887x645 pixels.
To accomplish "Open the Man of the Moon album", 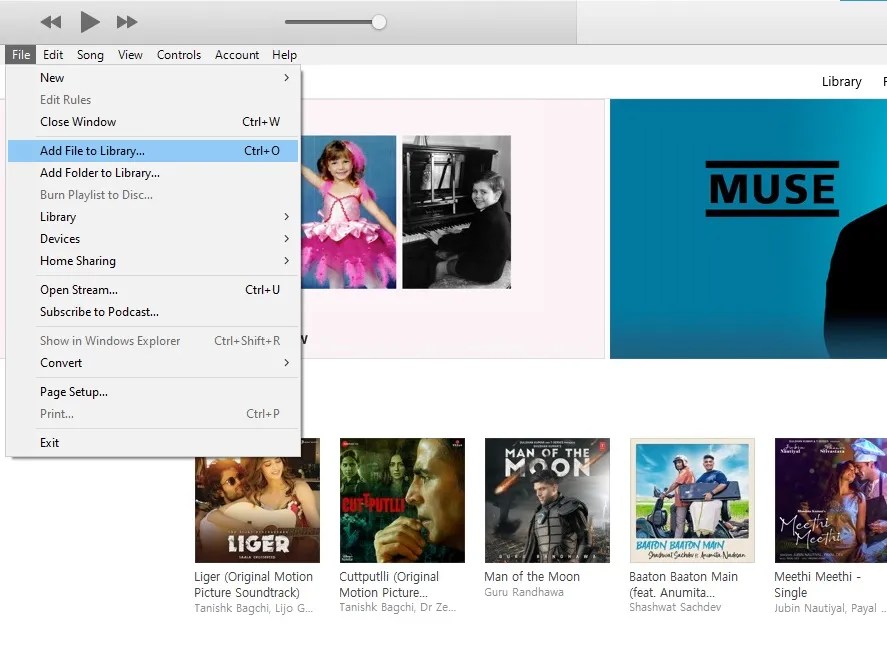I will [546, 500].
